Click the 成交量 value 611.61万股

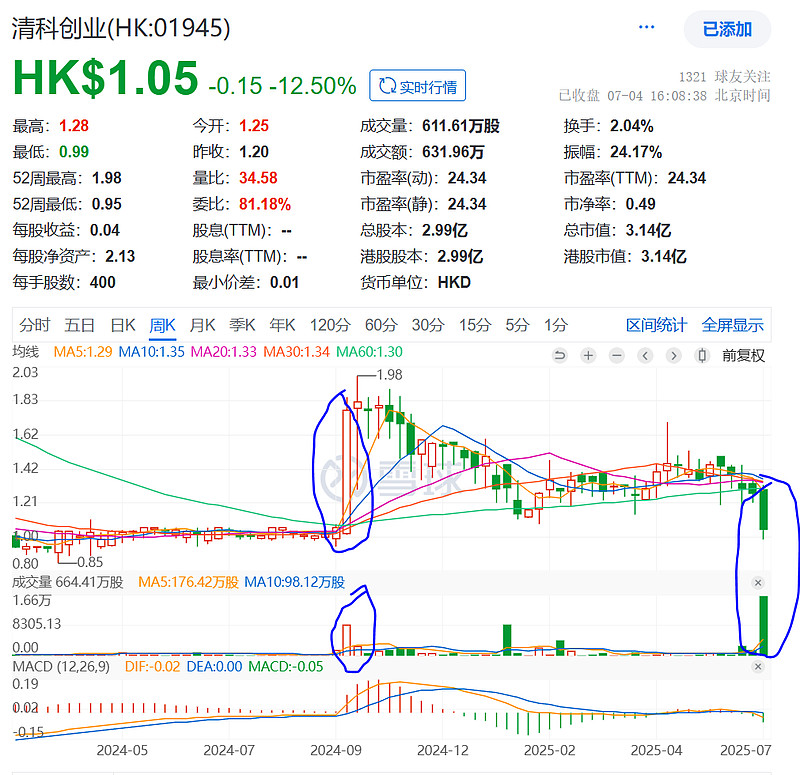pyautogui.click(x=461, y=126)
